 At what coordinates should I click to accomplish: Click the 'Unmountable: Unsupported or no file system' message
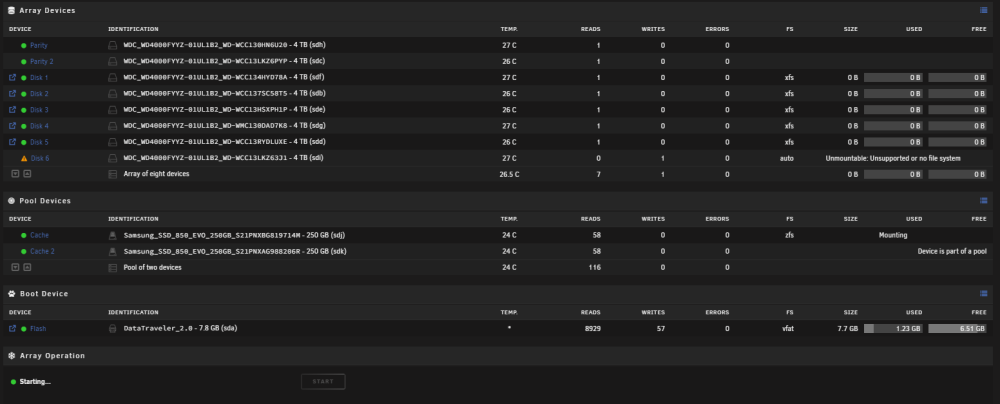coord(893,158)
